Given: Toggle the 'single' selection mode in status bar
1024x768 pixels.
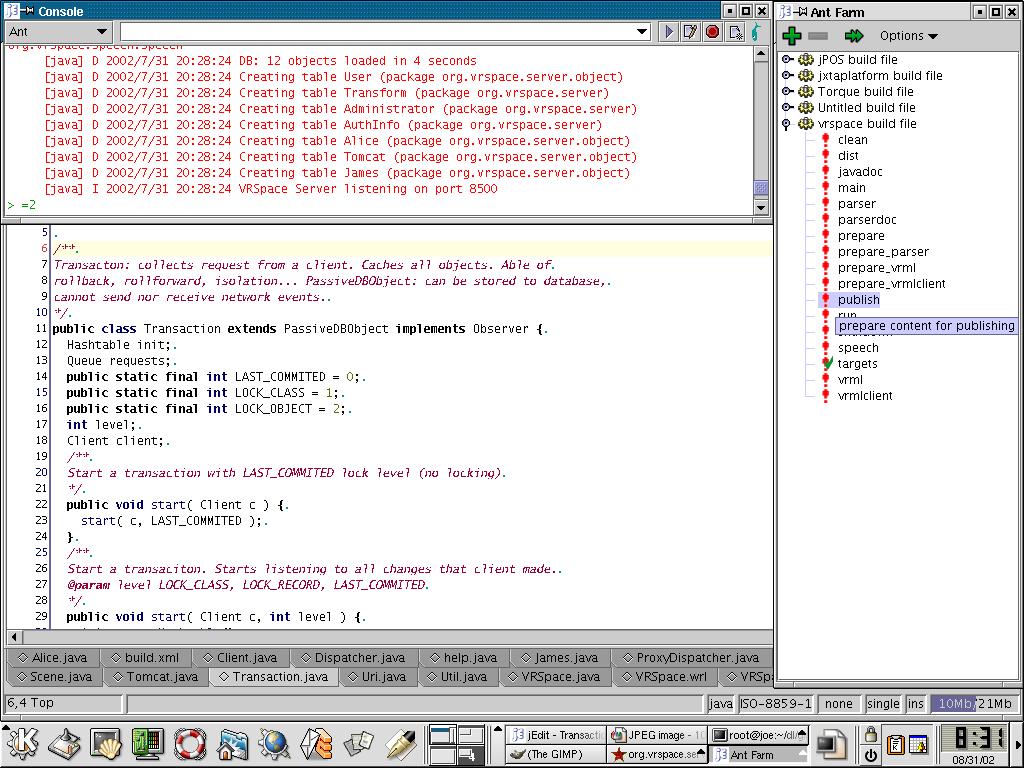Looking at the screenshot, I should tap(883, 704).
